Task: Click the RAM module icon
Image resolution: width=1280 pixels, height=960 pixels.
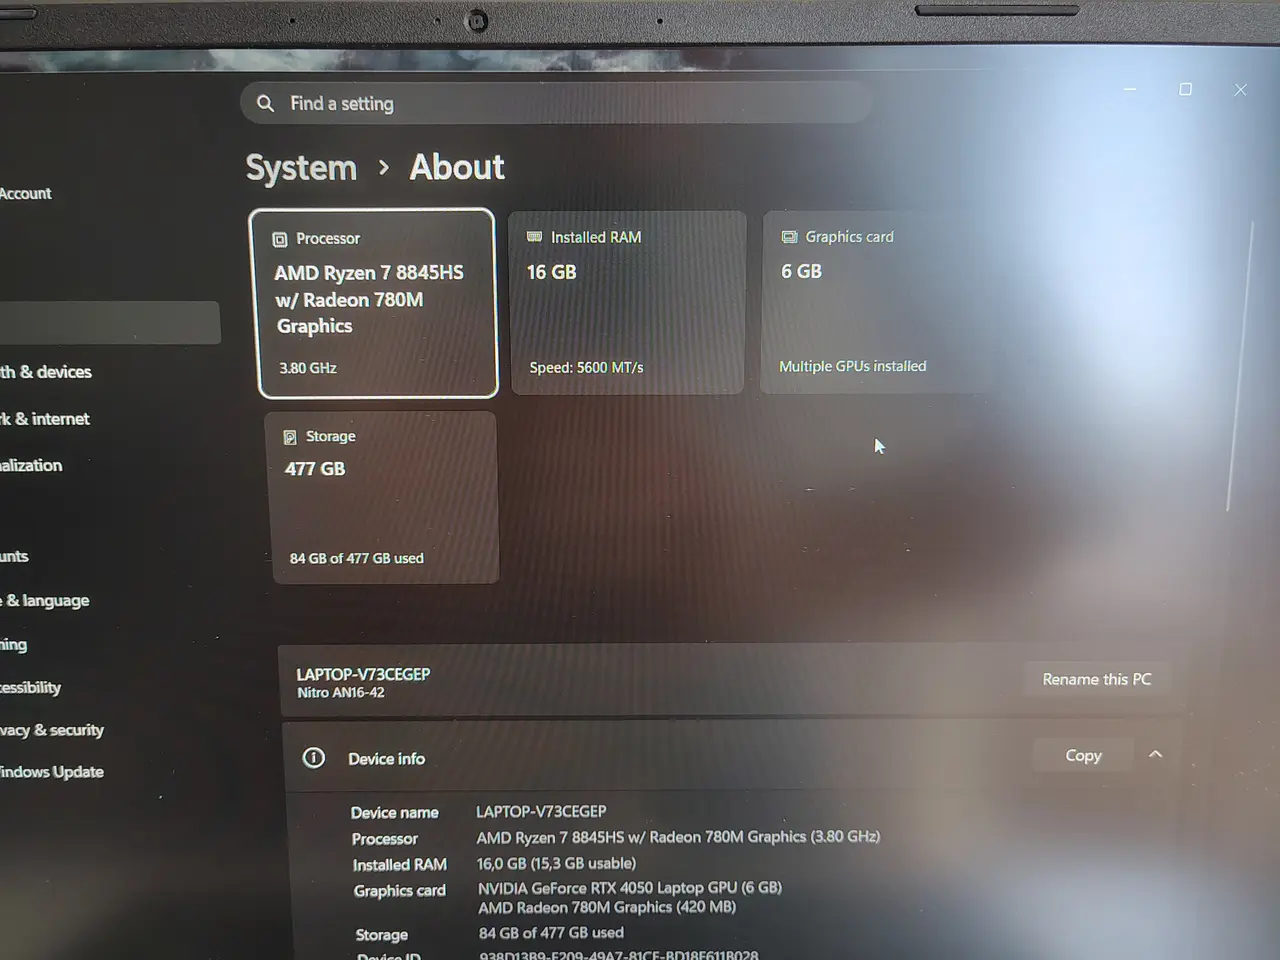Action: point(534,237)
